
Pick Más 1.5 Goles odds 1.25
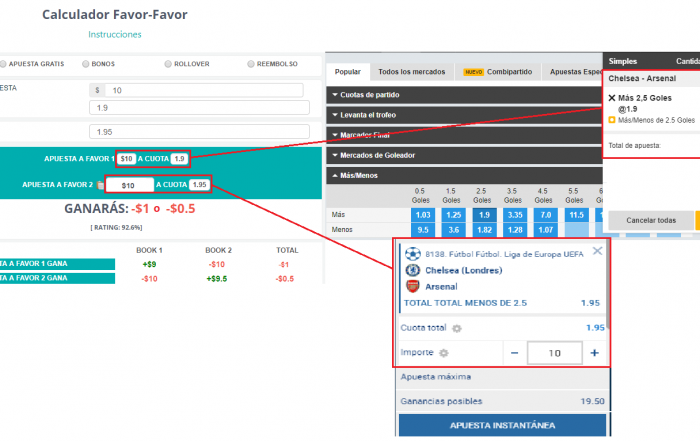(x=454, y=215)
